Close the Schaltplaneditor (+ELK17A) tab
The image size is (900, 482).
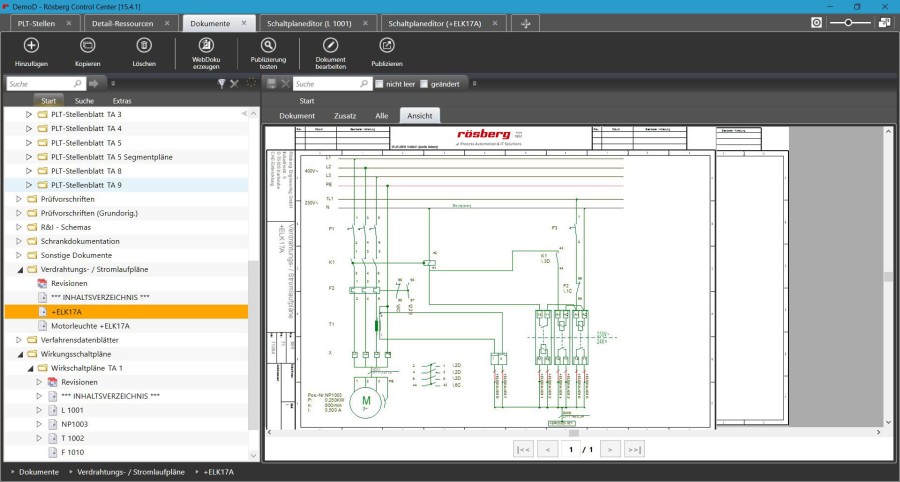click(495, 24)
